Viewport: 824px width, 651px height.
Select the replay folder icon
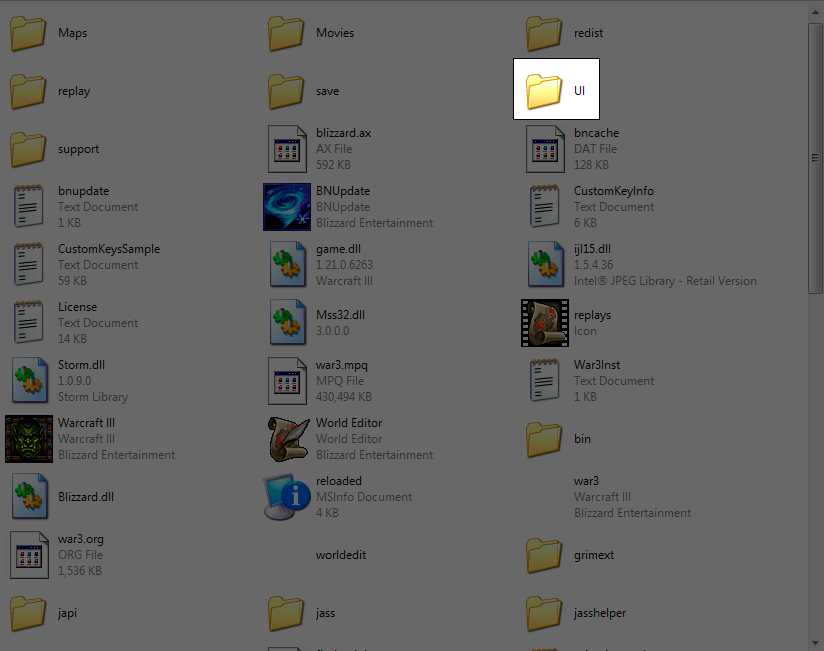(x=28, y=91)
